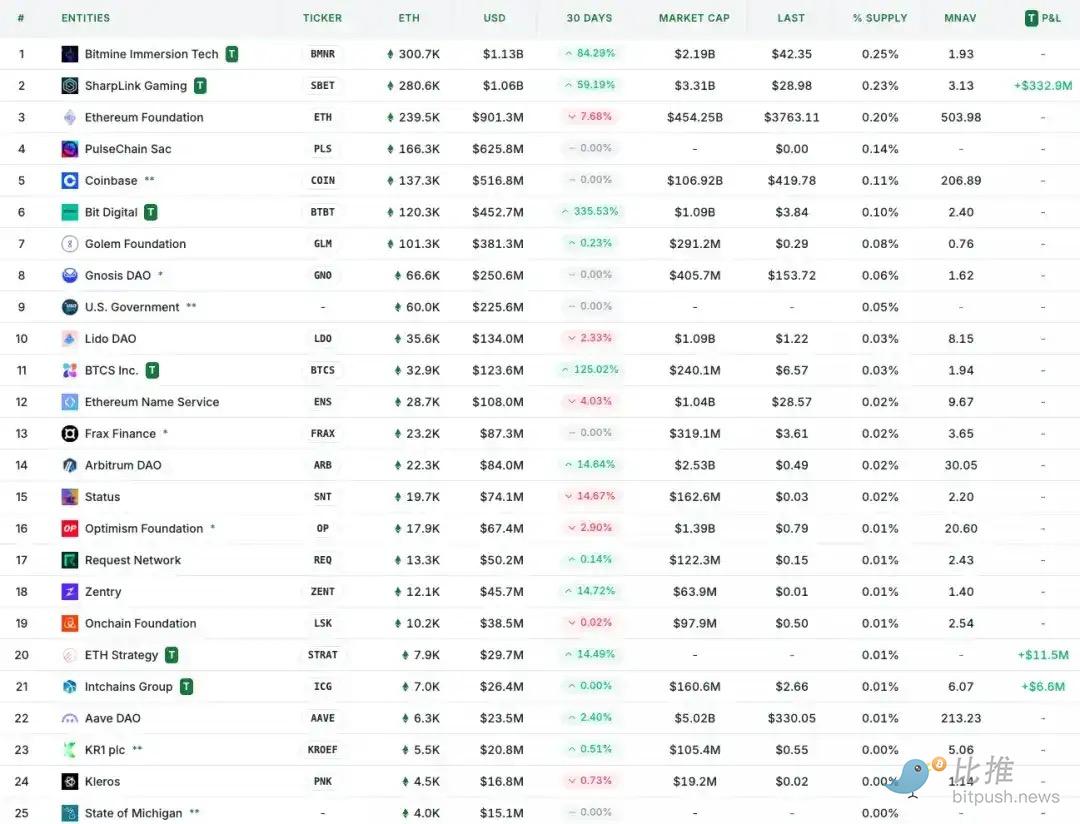This screenshot has height=824, width=1080.
Task: Click the Gnosis DAO logo icon
Action: [70, 276]
